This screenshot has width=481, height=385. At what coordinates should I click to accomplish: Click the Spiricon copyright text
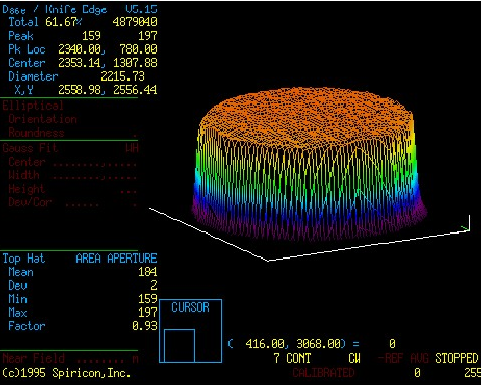pyautogui.click(x=66, y=373)
